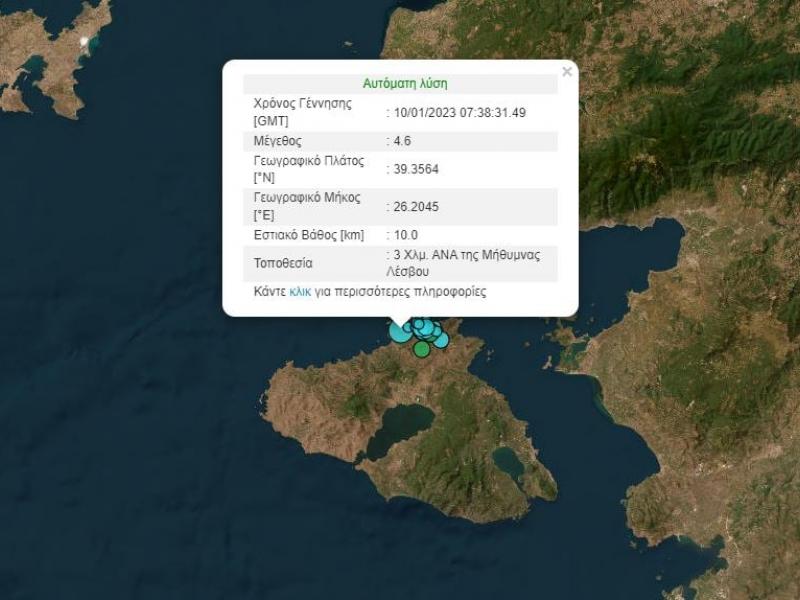This screenshot has width=800, height=600.
Task: Click the focal depth value 10.0
Action: pos(406,235)
